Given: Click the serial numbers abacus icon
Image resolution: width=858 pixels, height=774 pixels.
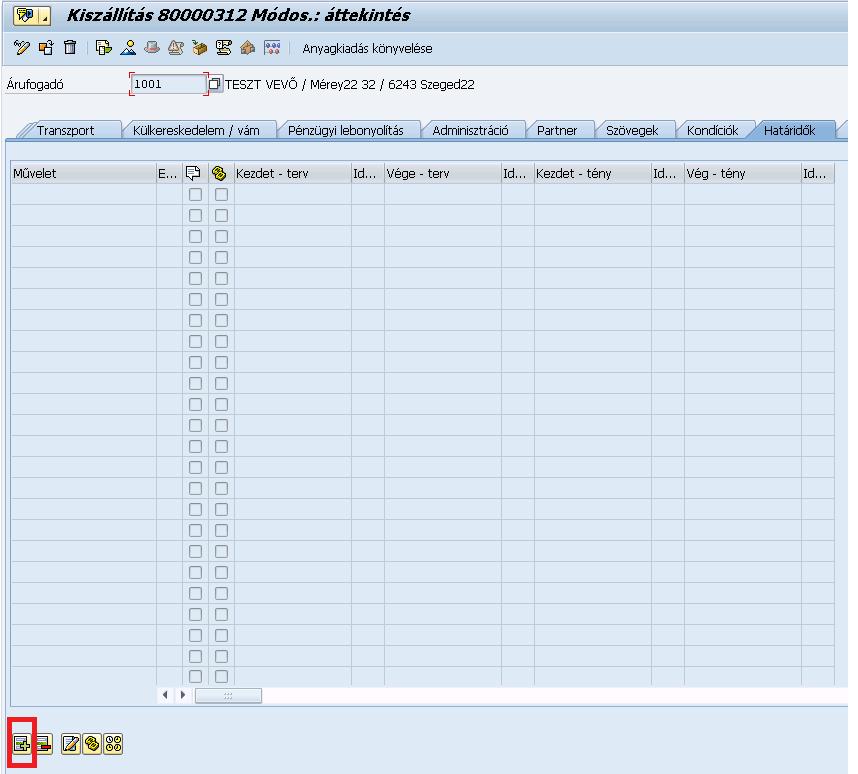Looking at the screenshot, I should 272,48.
